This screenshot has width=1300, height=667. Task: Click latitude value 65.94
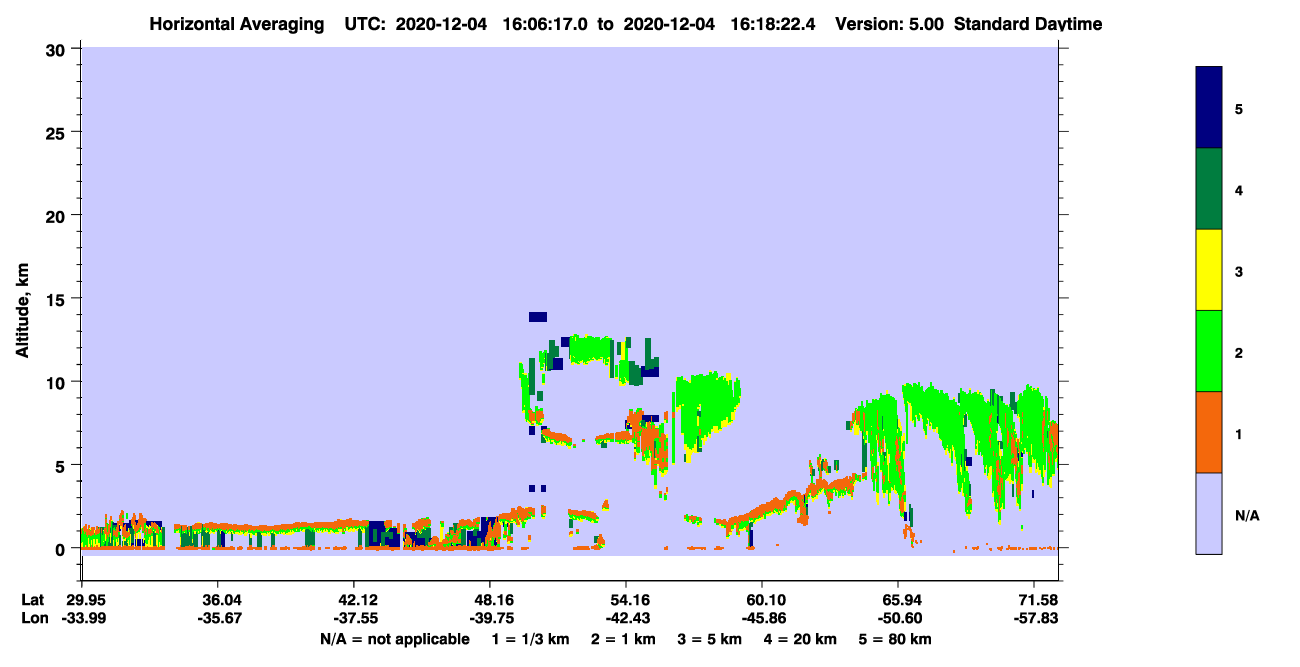(x=898, y=599)
